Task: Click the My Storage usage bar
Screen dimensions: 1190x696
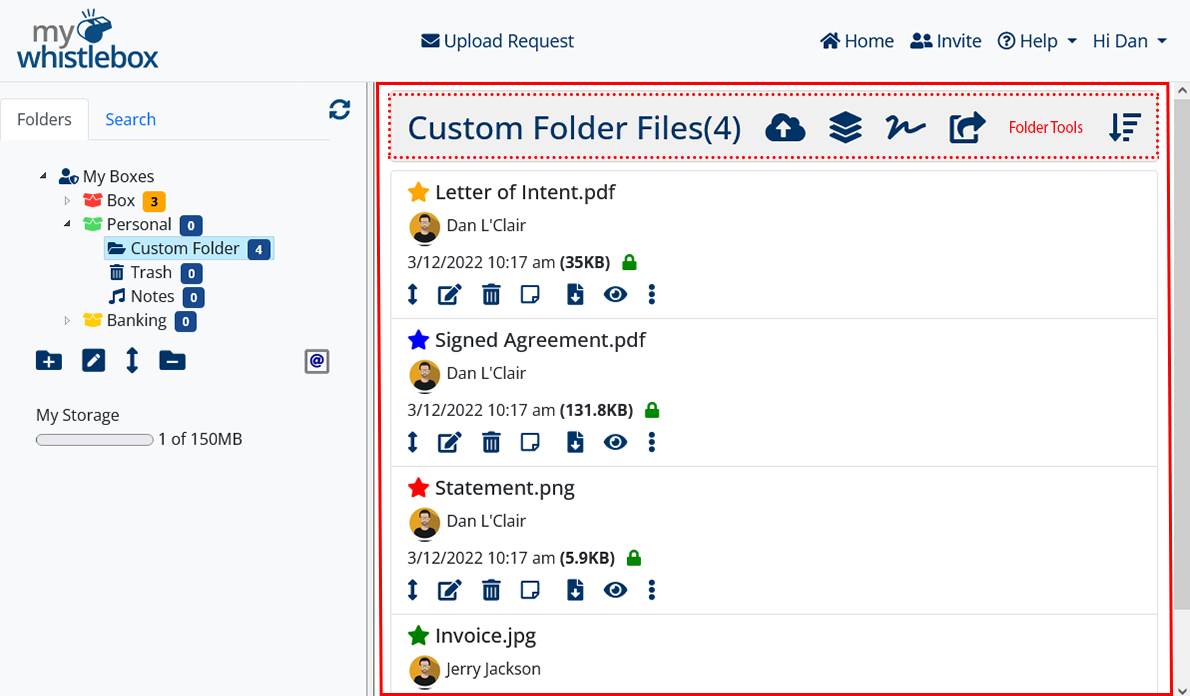Action: [94, 439]
